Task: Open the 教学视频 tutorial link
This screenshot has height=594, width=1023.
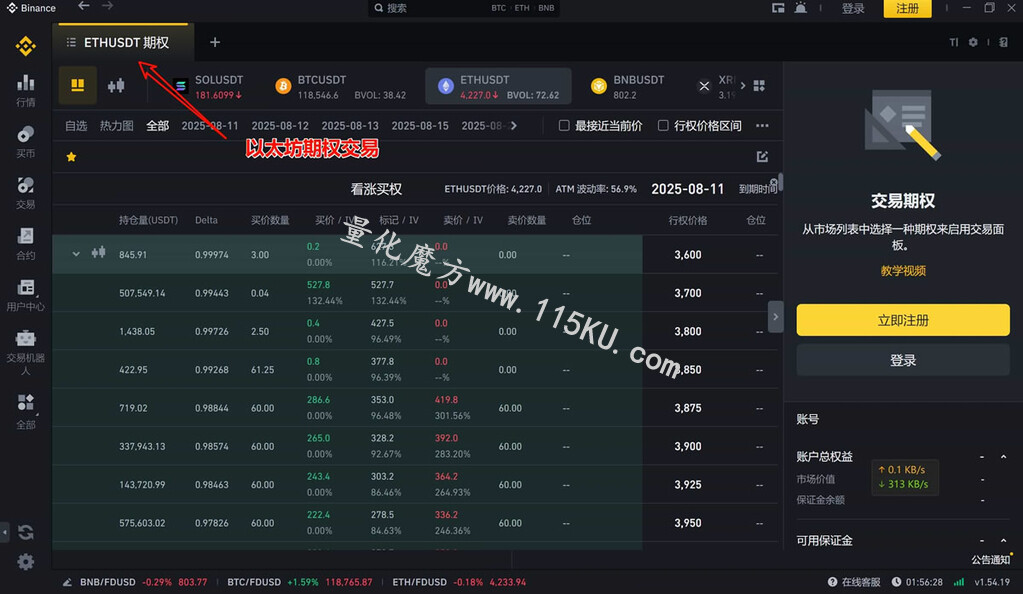Action: (903, 270)
